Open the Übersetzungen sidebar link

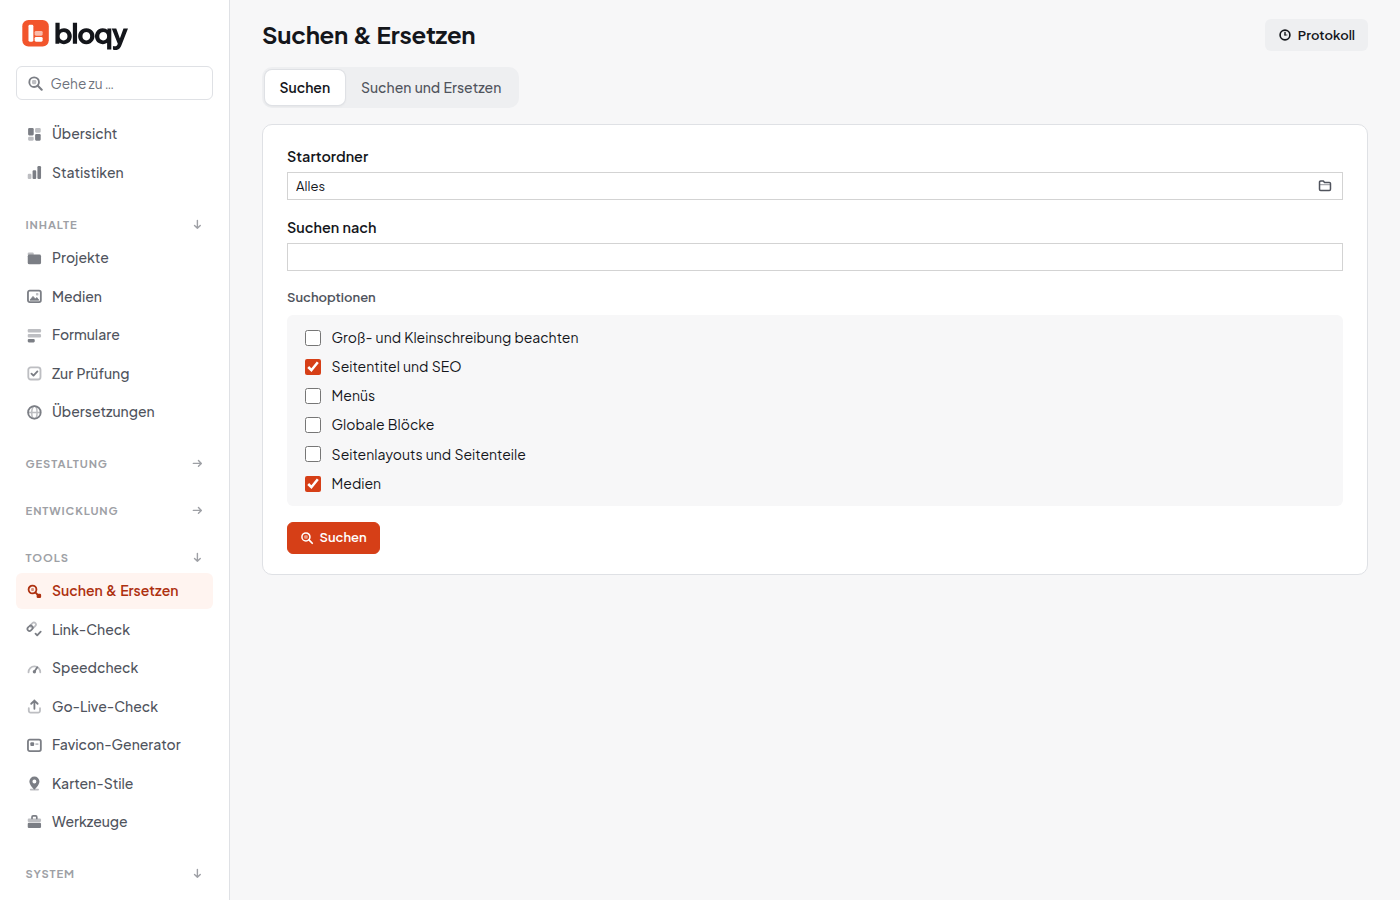click(x=114, y=412)
